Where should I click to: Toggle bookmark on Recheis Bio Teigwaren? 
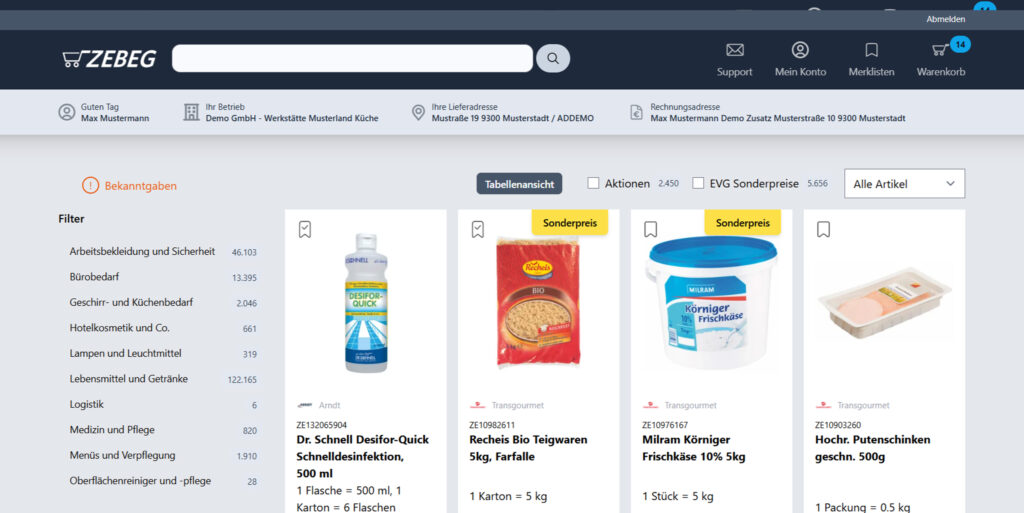(478, 229)
